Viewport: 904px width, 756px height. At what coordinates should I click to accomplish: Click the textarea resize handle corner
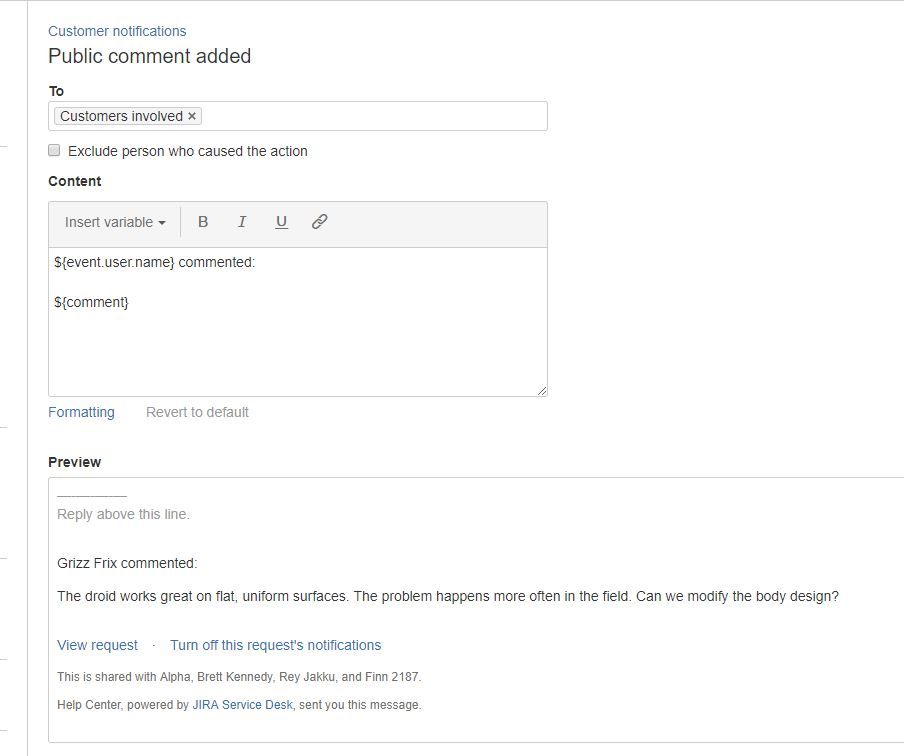click(x=543, y=391)
